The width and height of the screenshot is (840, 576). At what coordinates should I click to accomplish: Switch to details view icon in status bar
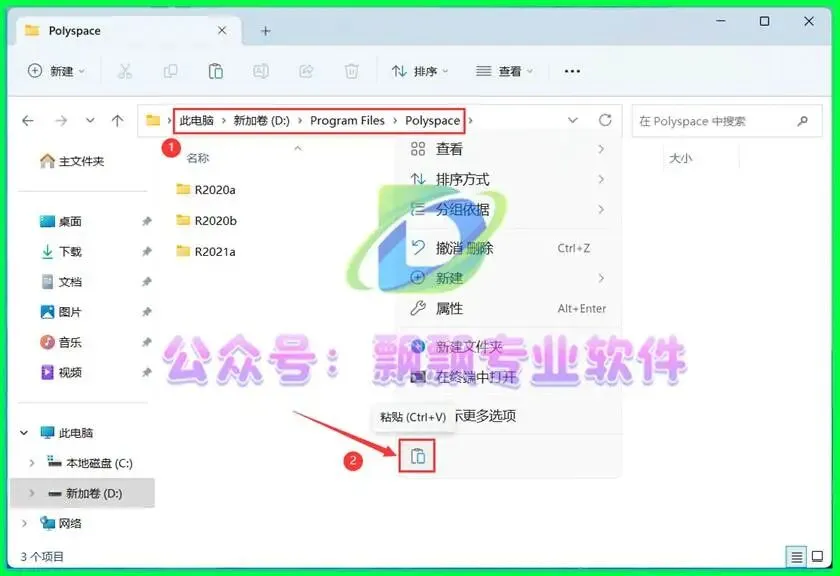796,557
